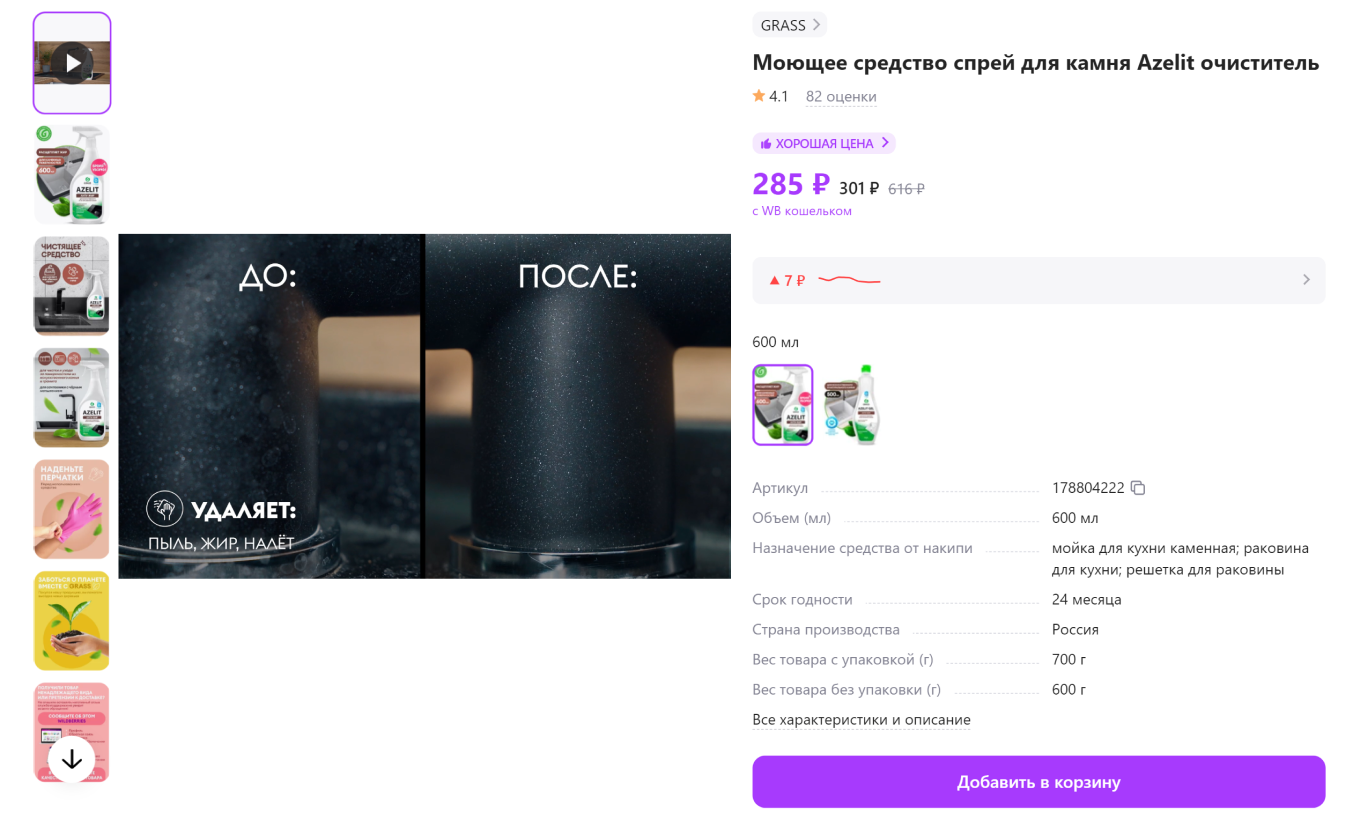Click the thumbs-up icon on the price badge
The width and height of the screenshot is (1360, 815).
(767, 143)
